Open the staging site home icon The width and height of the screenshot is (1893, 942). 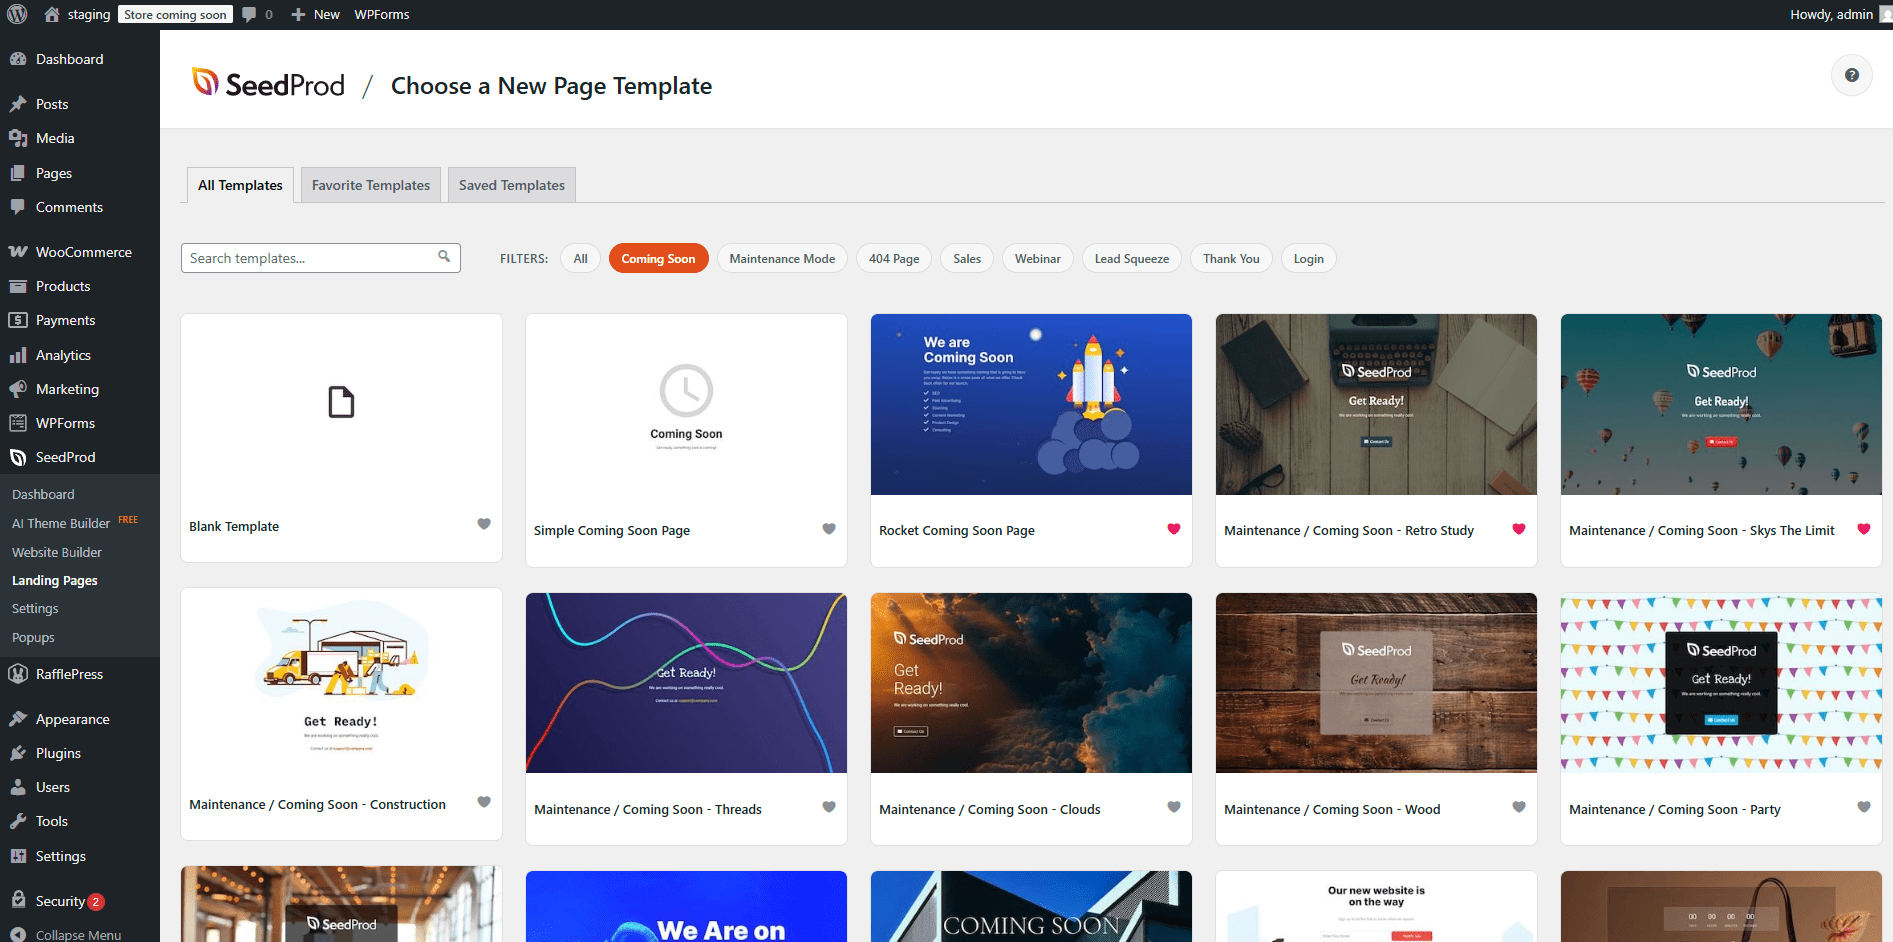click(52, 14)
